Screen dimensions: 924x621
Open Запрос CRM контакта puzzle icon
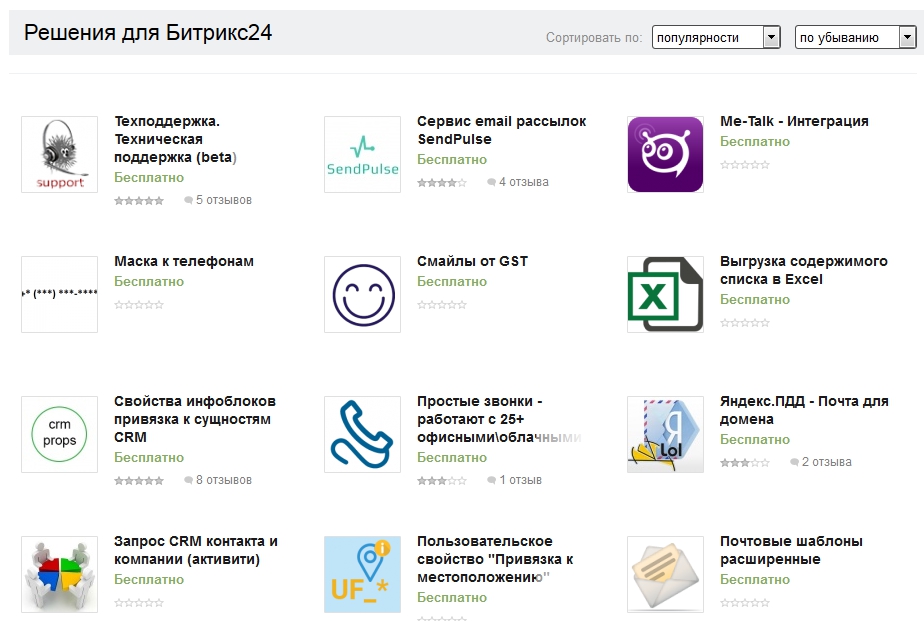click(60, 575)
